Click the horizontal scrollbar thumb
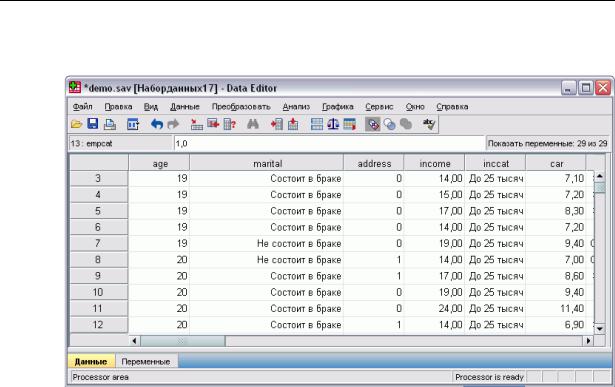Screen dimensions: 615x387 tap(182, 341)
